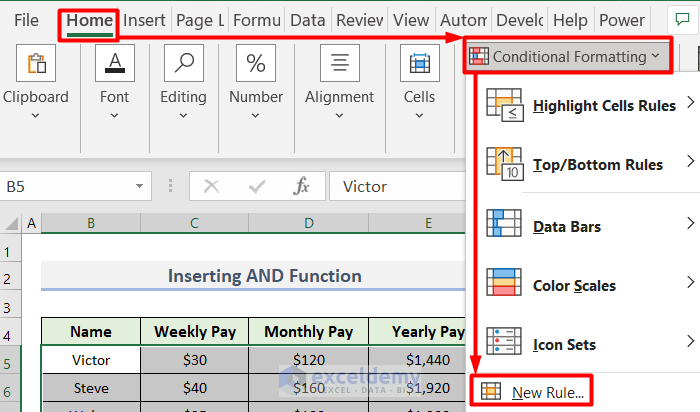
Task: Expand the Editing group chevron
Action: [x=183, y=116]
